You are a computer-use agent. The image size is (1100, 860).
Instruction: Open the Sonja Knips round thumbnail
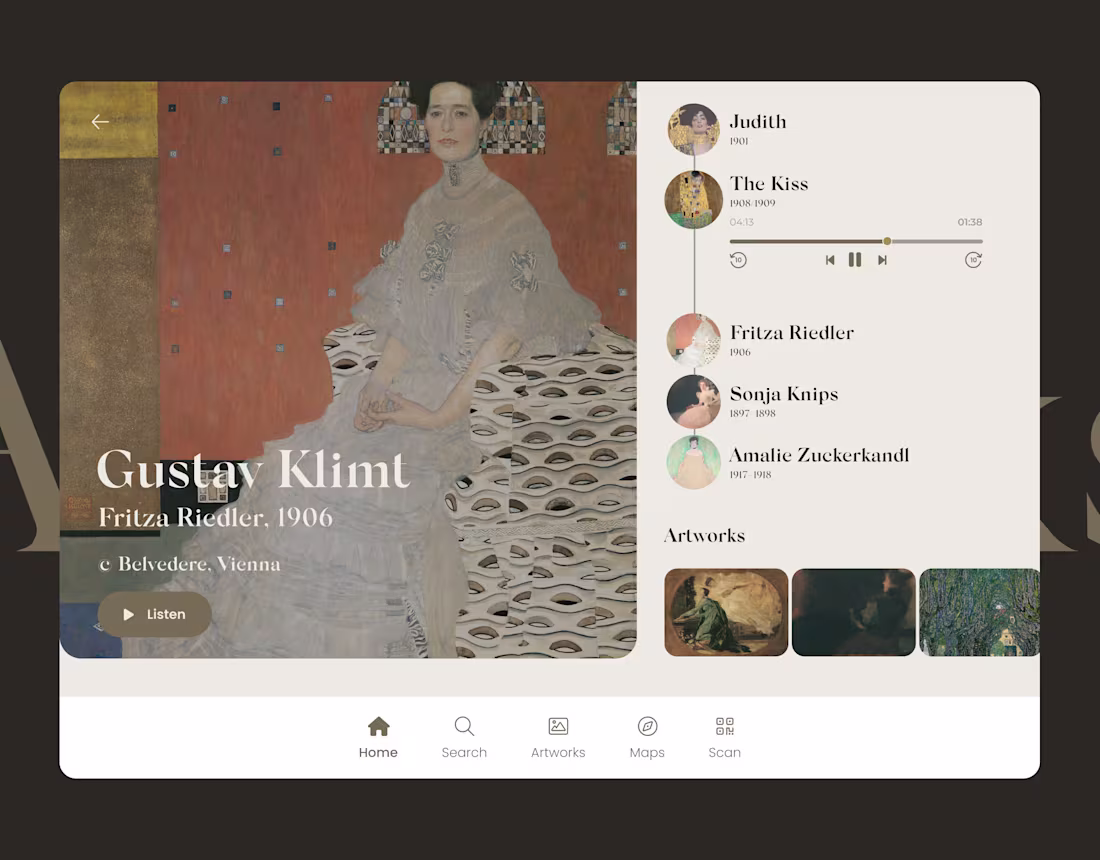point(694,401)
